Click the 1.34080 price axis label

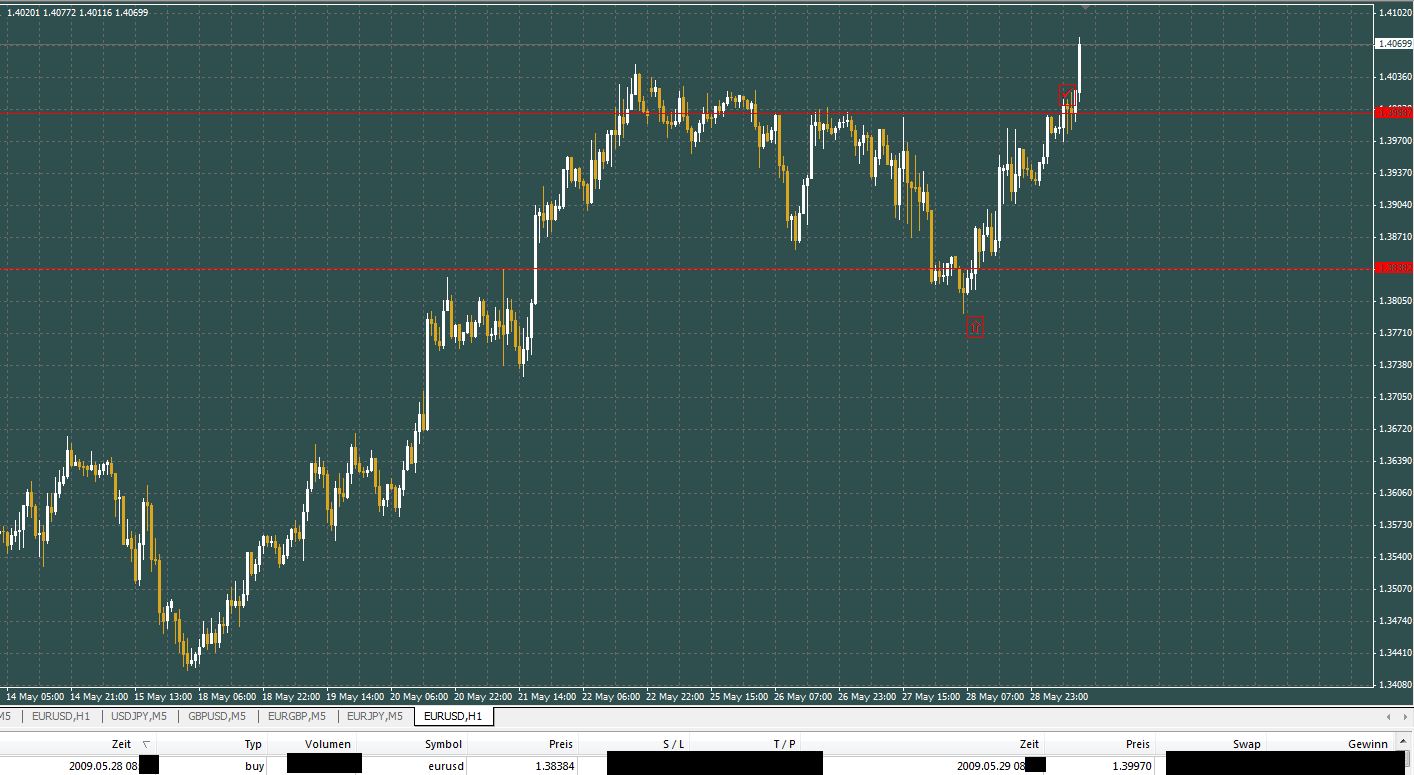1394,684
